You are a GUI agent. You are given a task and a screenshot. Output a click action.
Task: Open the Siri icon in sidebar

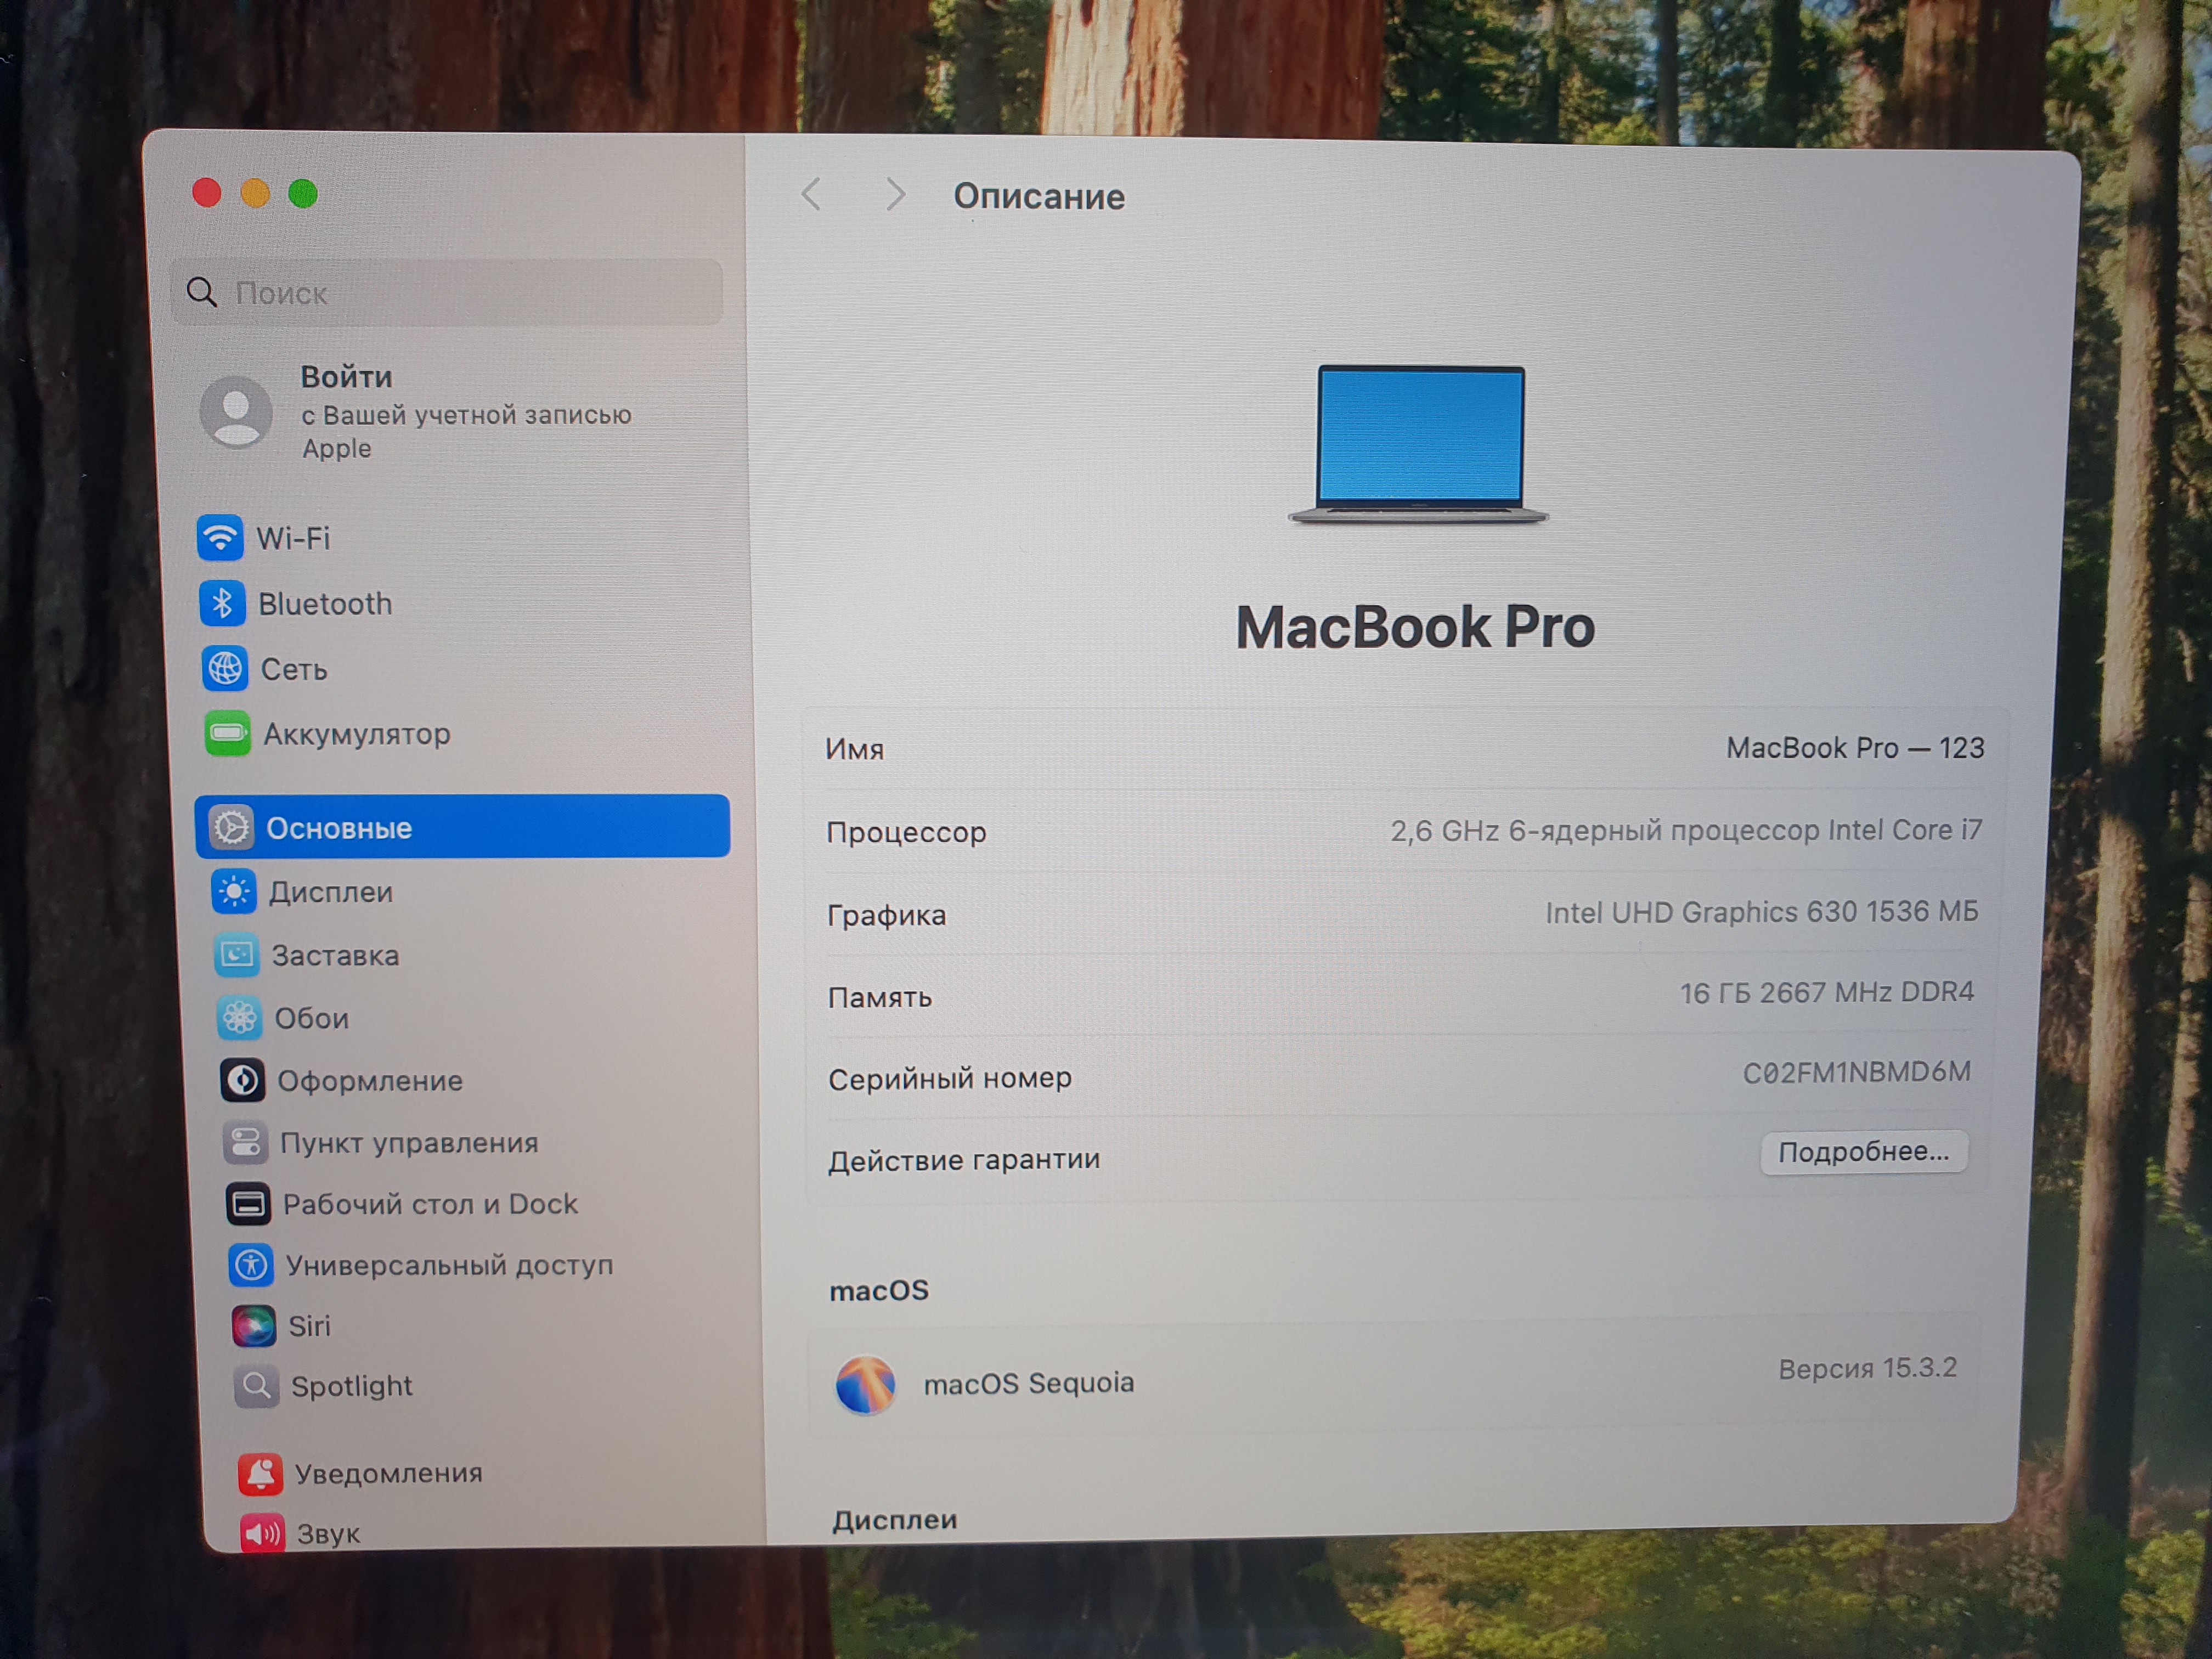pyautogui.click(x=253, y=1325)
